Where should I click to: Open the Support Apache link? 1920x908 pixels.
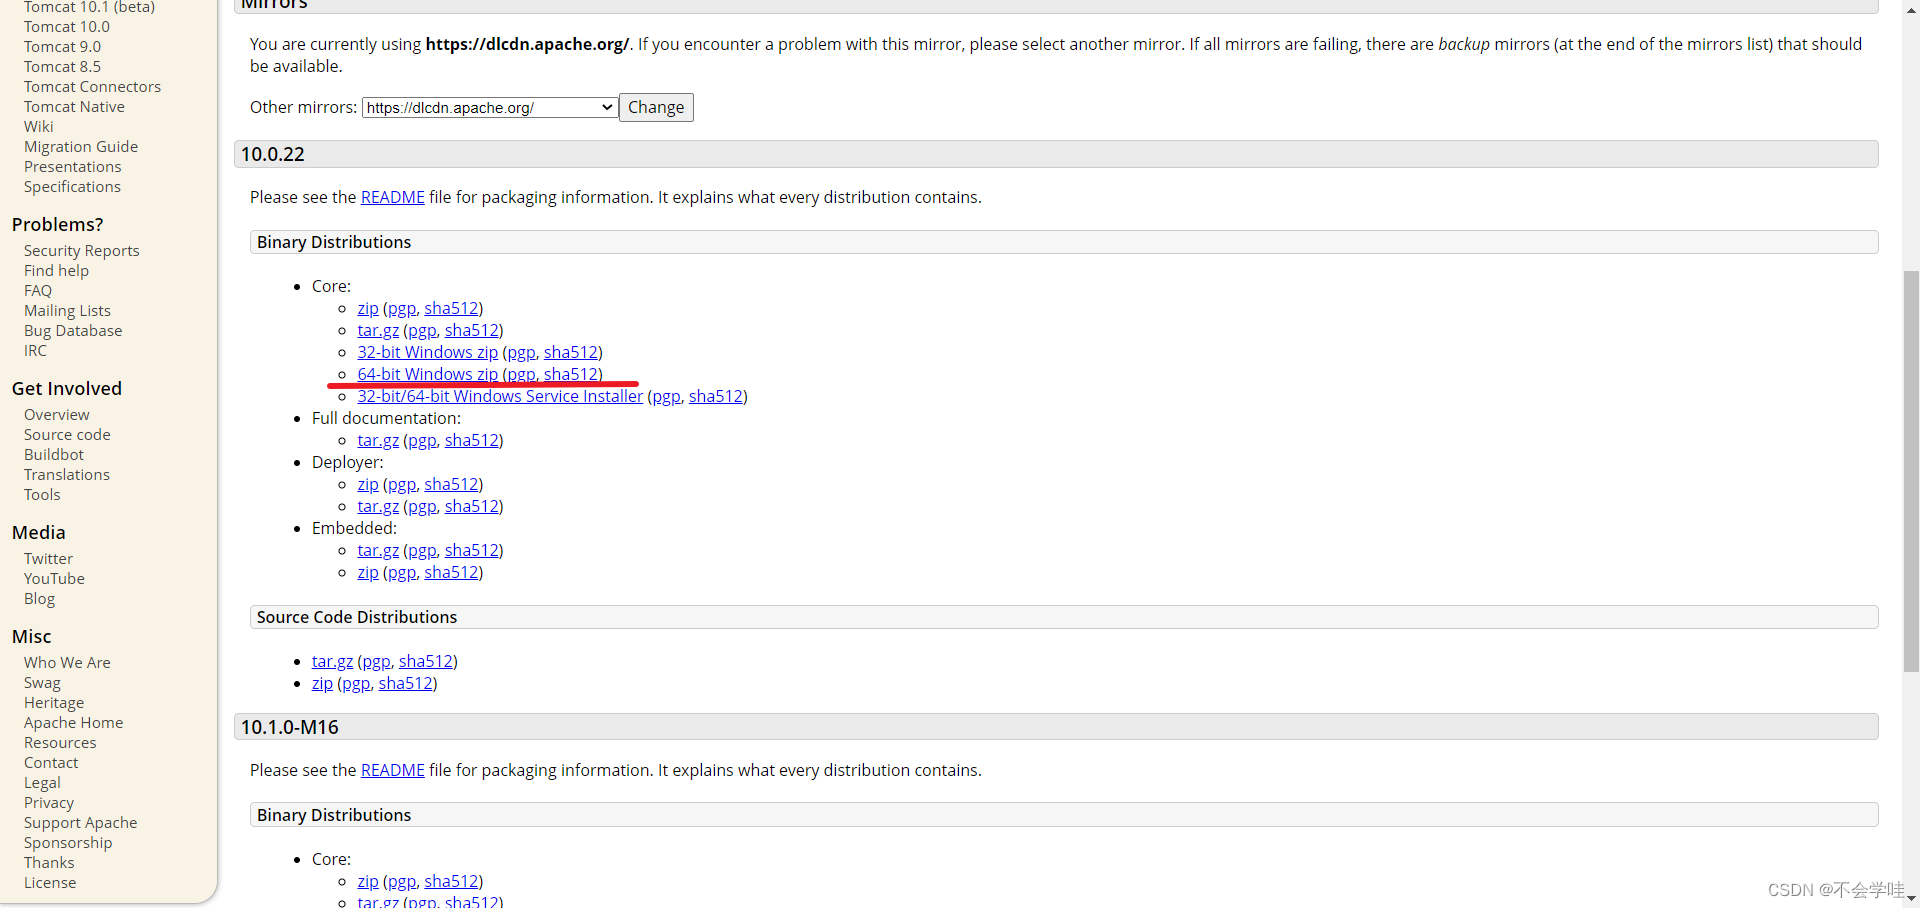(x=81, y=823)
